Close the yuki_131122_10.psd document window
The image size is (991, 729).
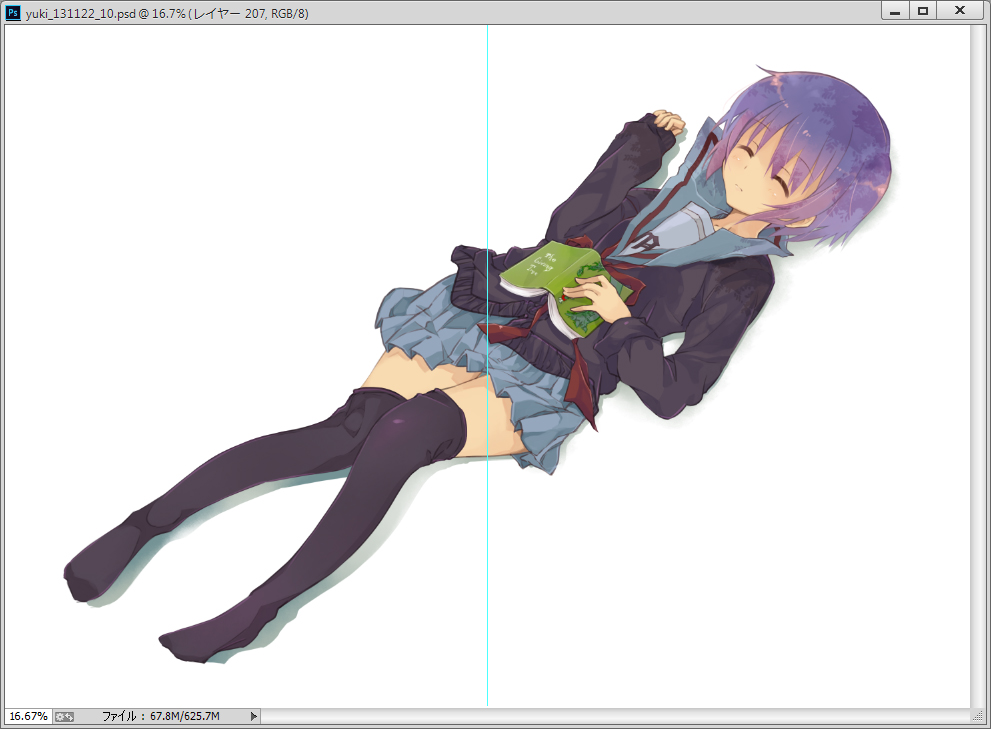click(959, 11)
